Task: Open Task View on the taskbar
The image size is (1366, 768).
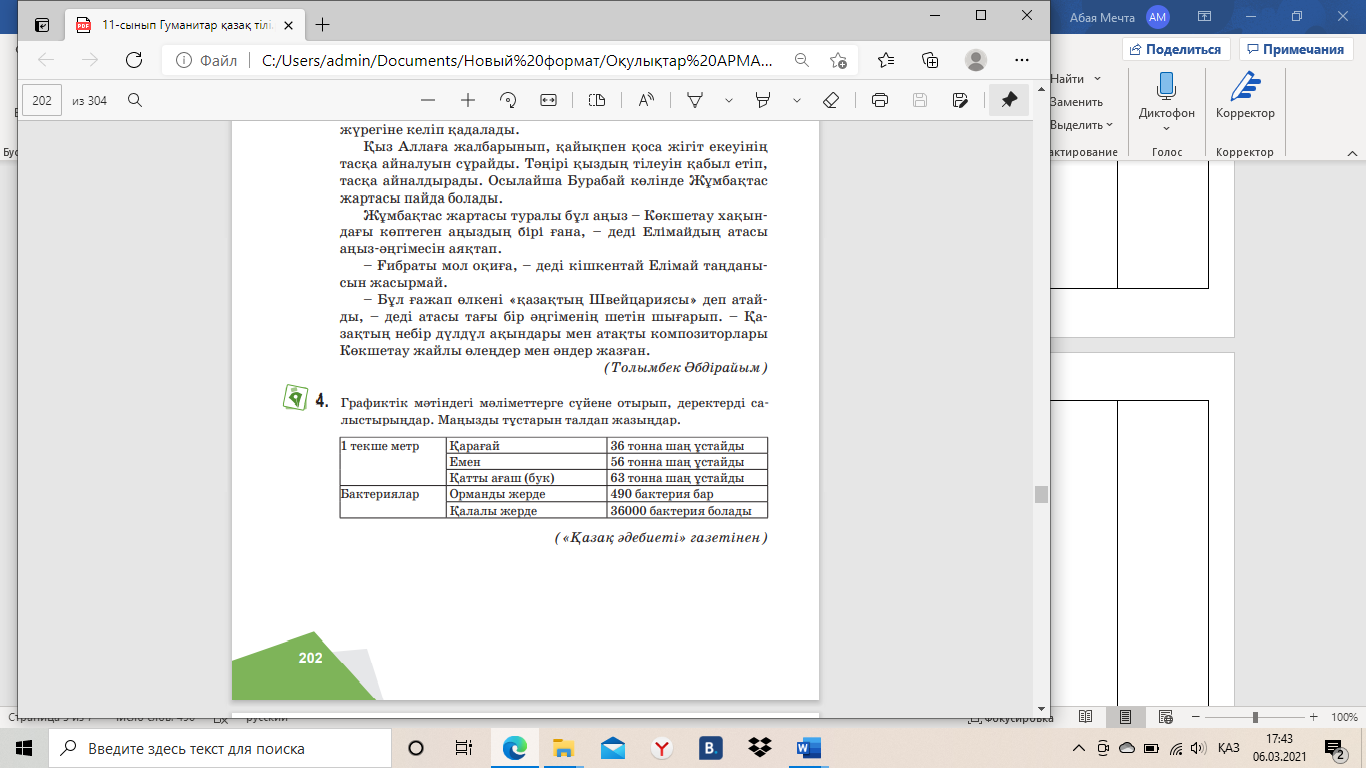Action: pos(464,748)
